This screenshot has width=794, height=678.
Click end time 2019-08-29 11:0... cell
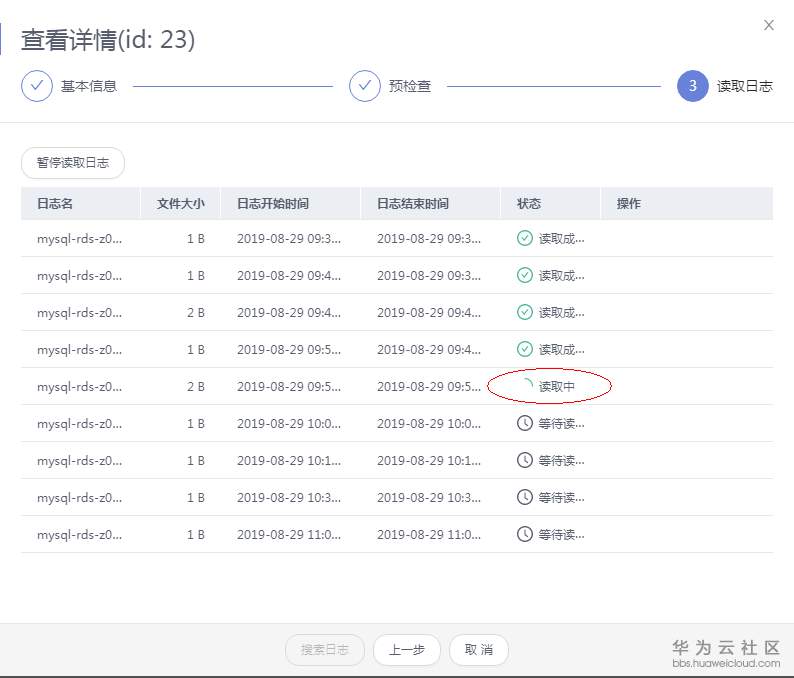[429, 535]
